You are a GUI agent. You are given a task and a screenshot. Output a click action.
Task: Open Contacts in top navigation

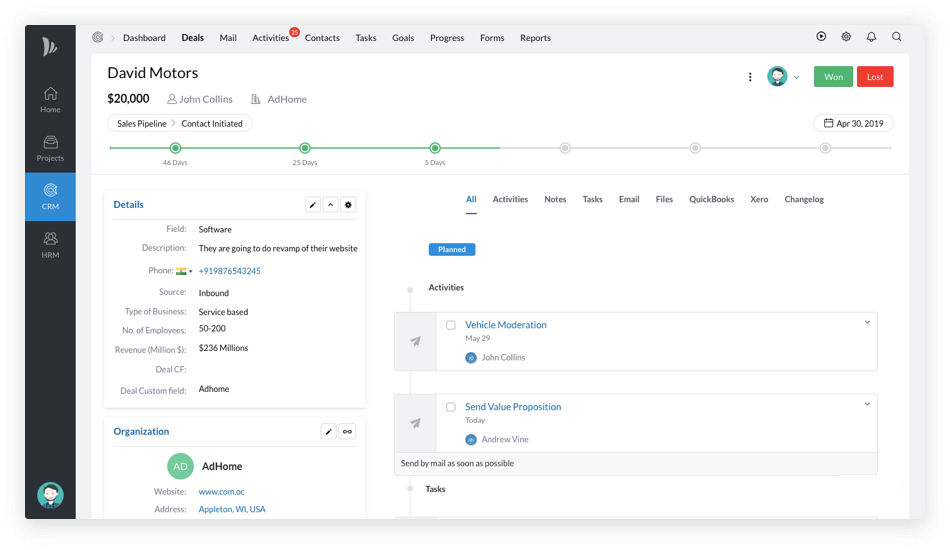pos(322,38)
